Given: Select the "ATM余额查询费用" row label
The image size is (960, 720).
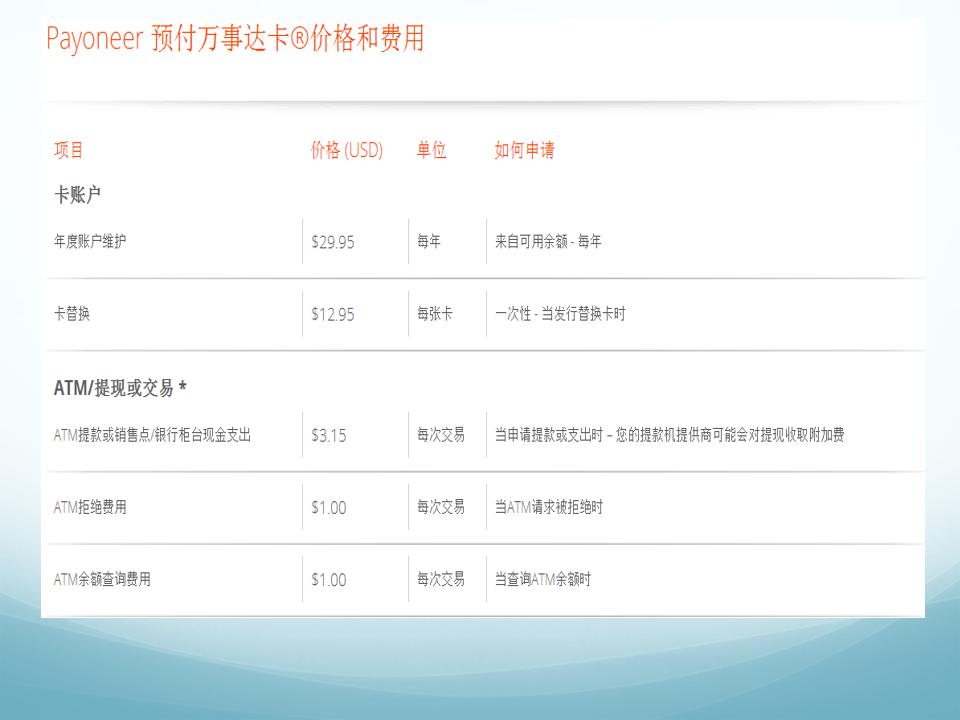Looking at the screenshot, I should coord(102,579).
